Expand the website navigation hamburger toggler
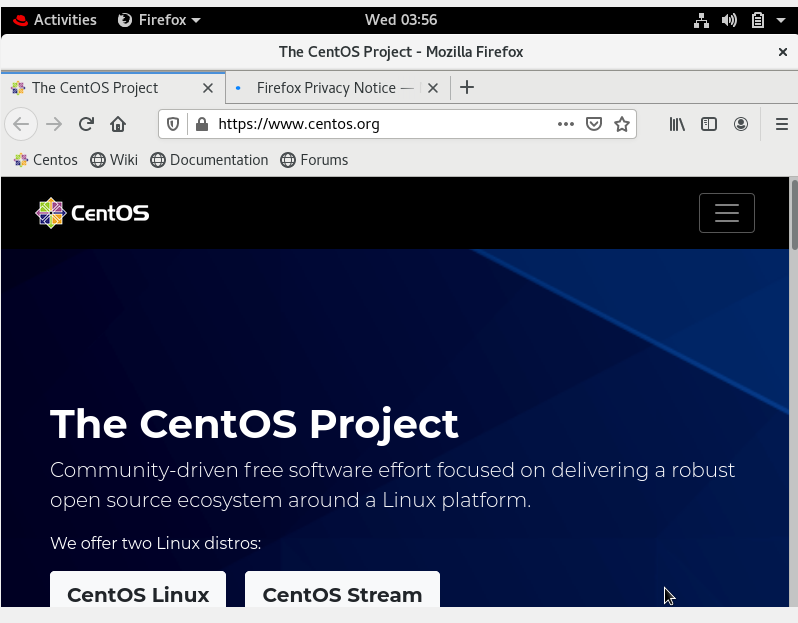Screen dimensions: 798x623 (727, 213)
